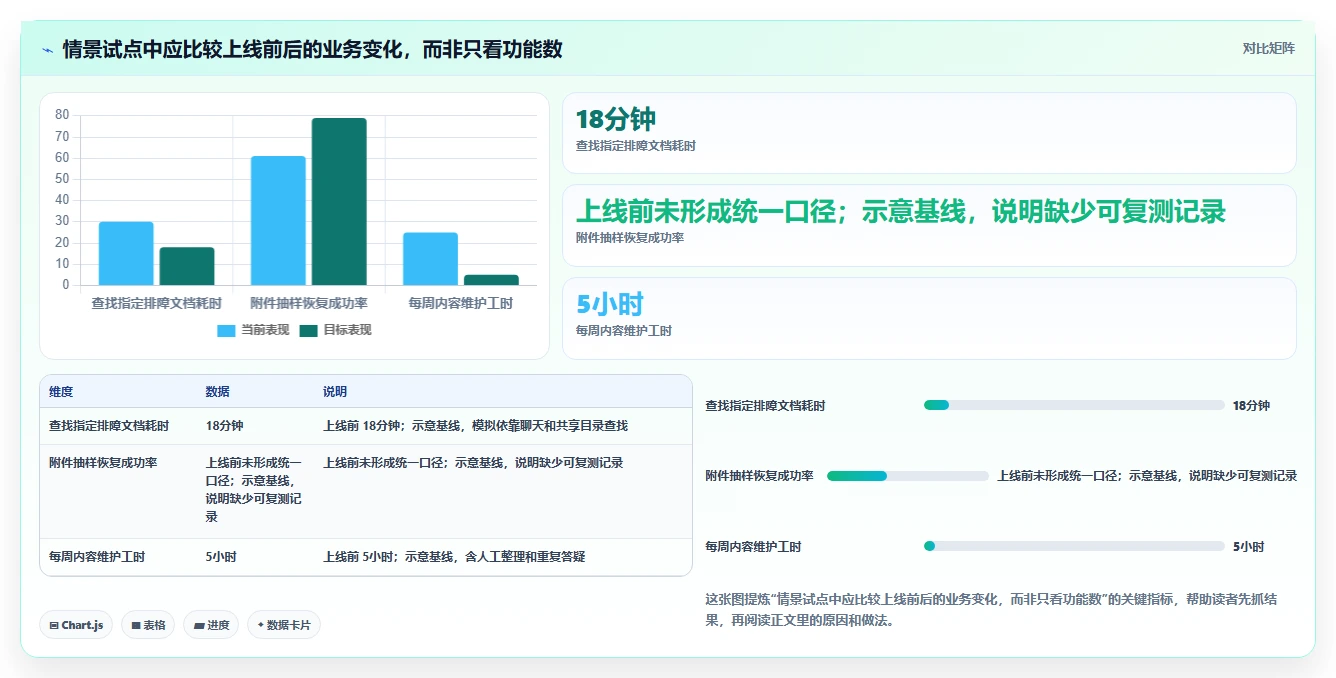This screenshot has height=678, width=1336.
Task: Click the progress row label 每周内容维护工时
Action: click(x=753, y=547)
